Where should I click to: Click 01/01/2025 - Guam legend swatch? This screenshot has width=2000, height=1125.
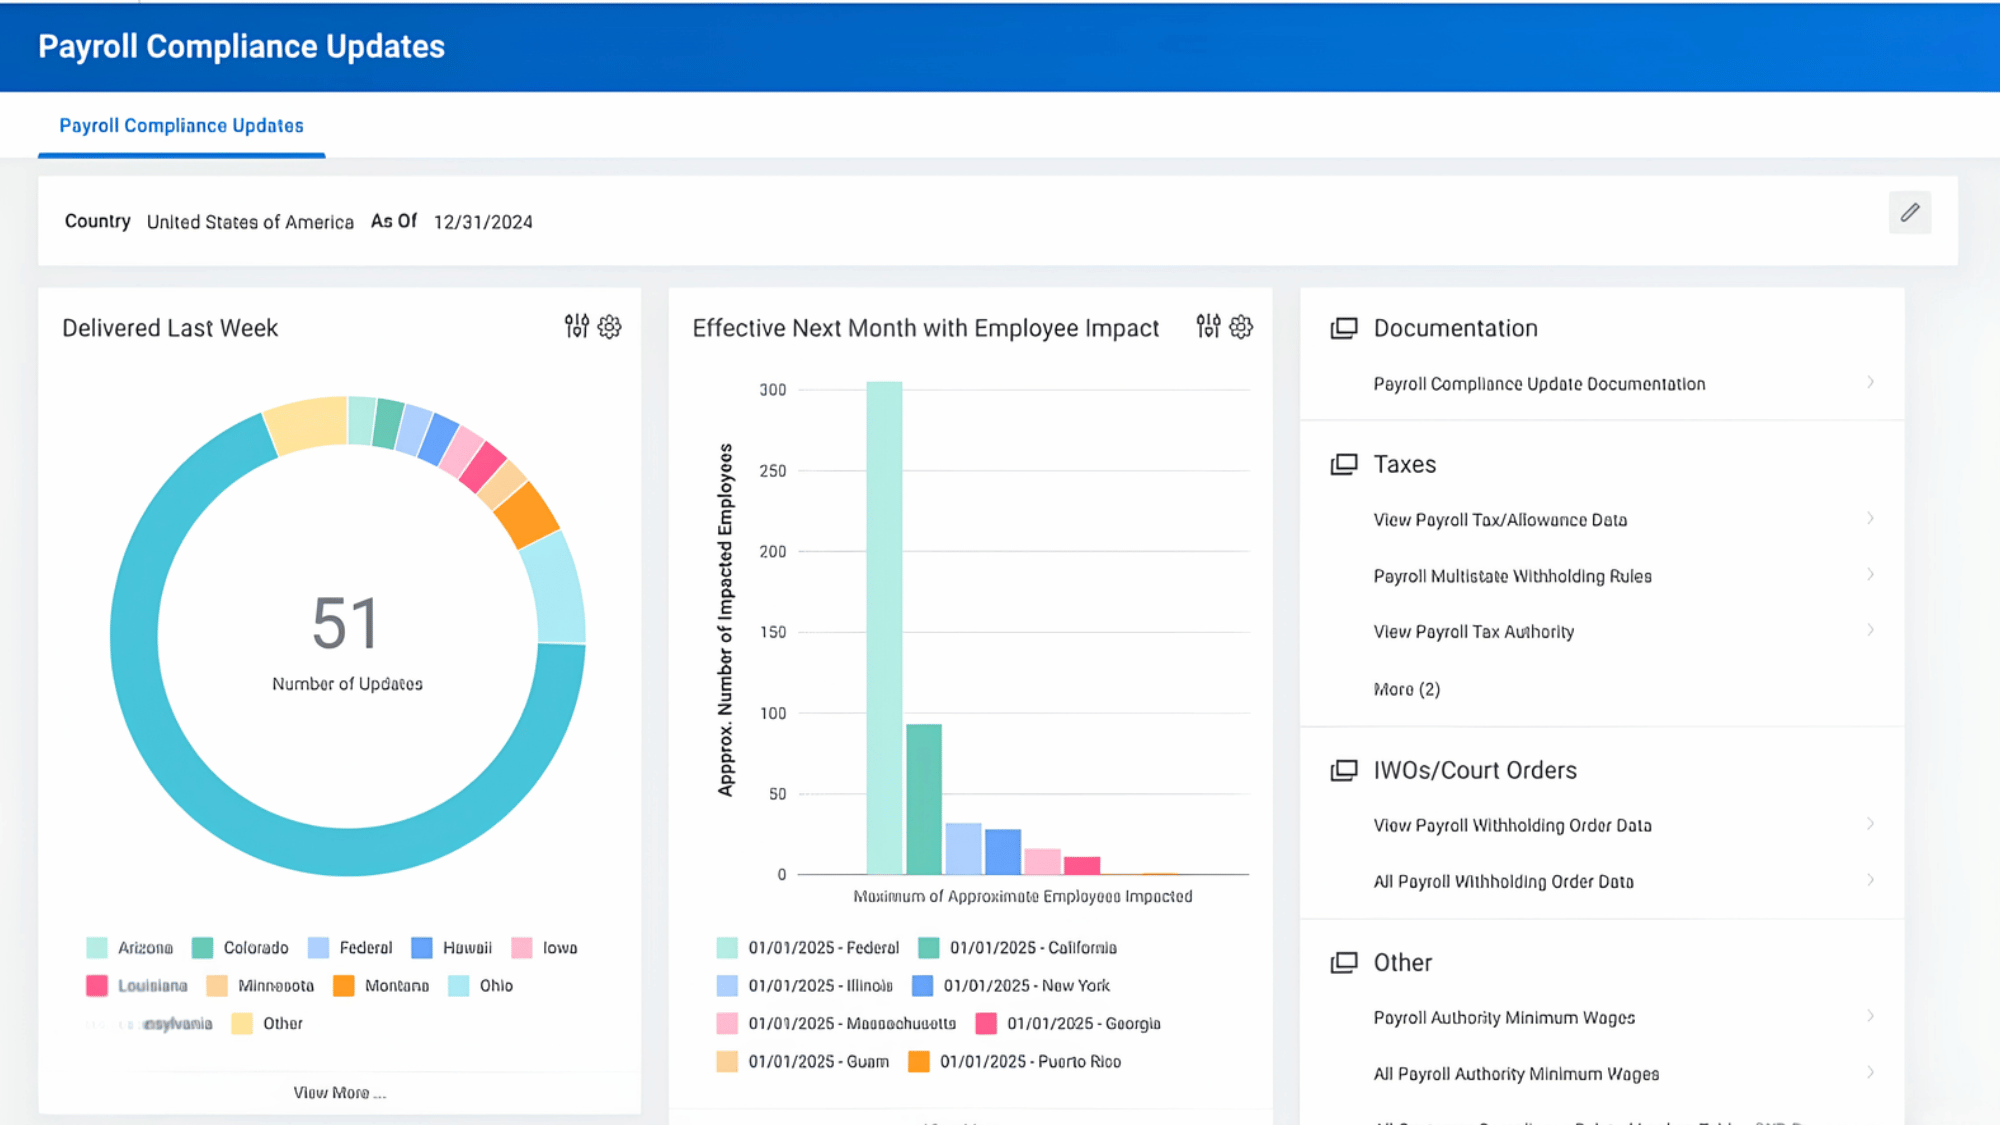[x=727, y=1062]
